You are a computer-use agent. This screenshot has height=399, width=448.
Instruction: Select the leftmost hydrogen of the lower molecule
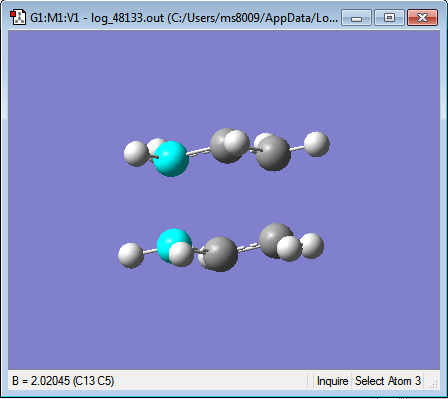(131, 255)
